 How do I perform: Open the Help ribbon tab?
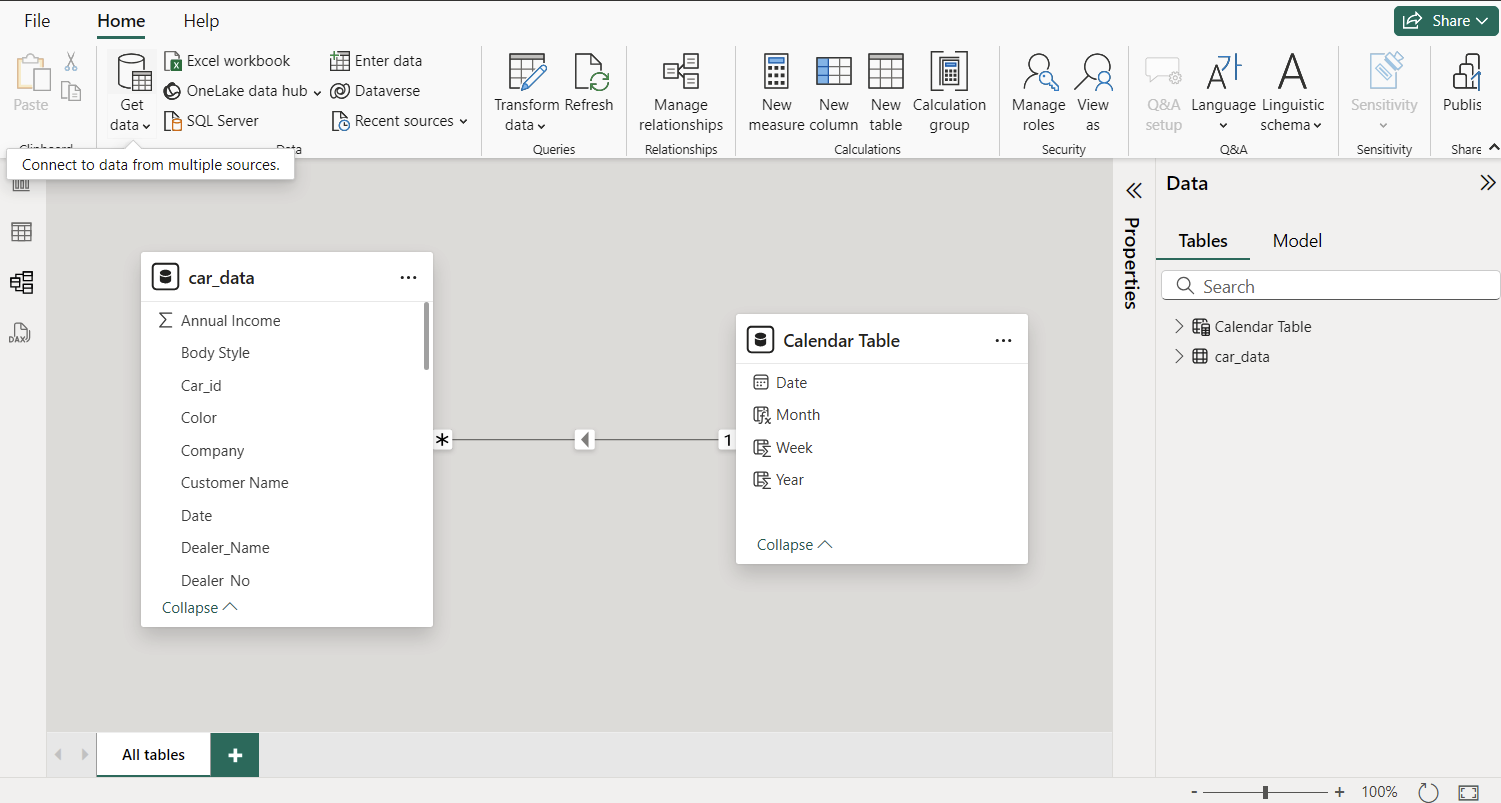tap(201, 21)
